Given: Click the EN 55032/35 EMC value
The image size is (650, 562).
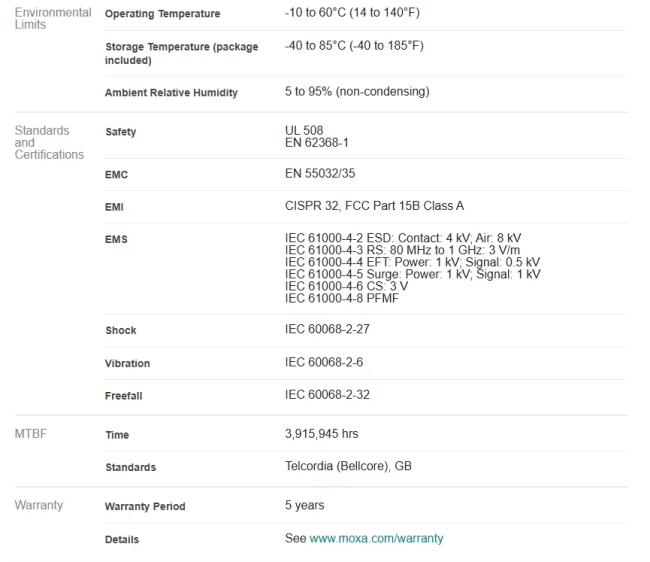Looking at the screenshot, I should (320, 174).
